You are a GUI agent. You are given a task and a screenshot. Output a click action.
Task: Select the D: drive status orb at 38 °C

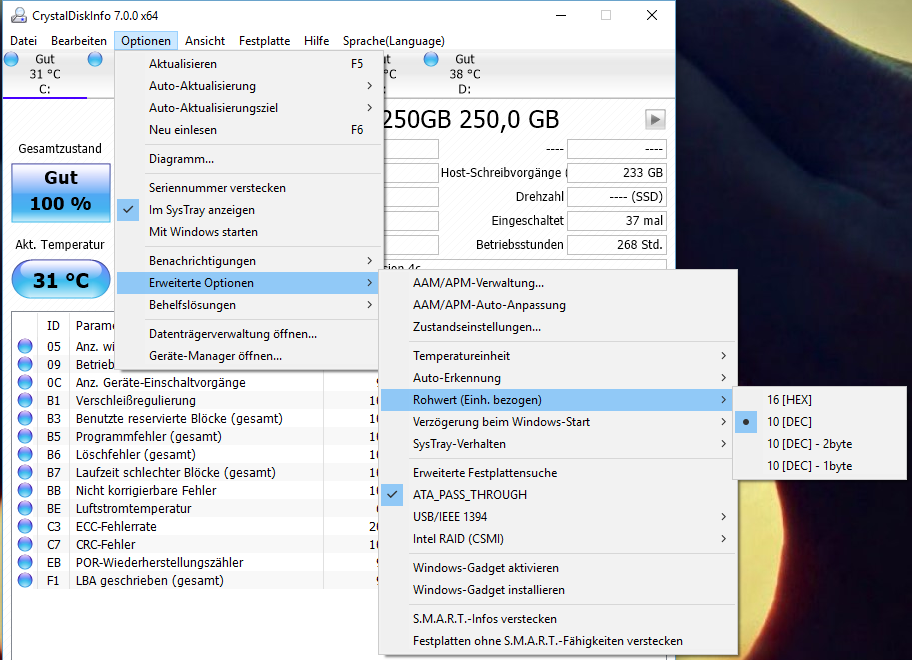point(431,59)
